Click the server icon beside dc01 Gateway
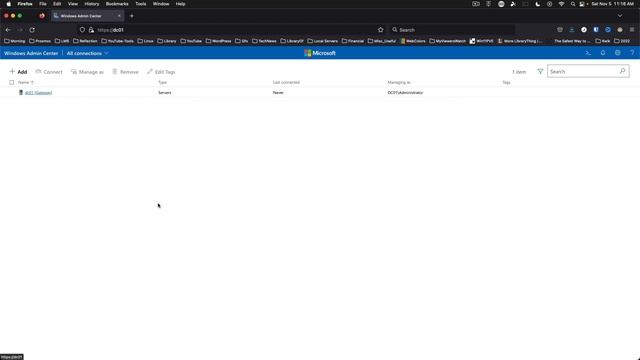The image size is (640, 360). click(21, 93)
